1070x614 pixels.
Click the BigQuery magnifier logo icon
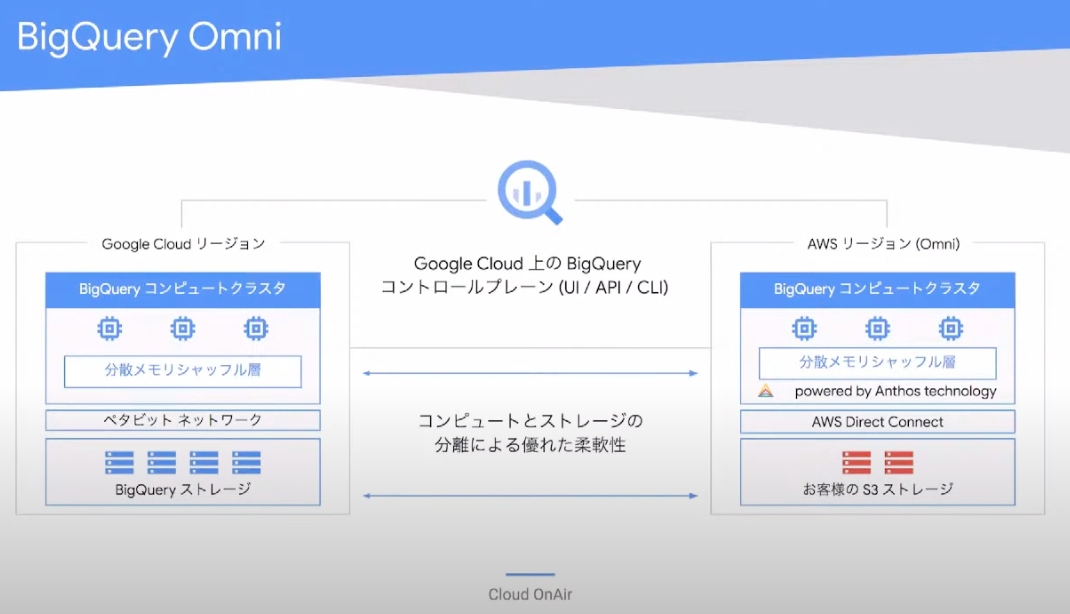pyautogui.click(x=530, y=192)
